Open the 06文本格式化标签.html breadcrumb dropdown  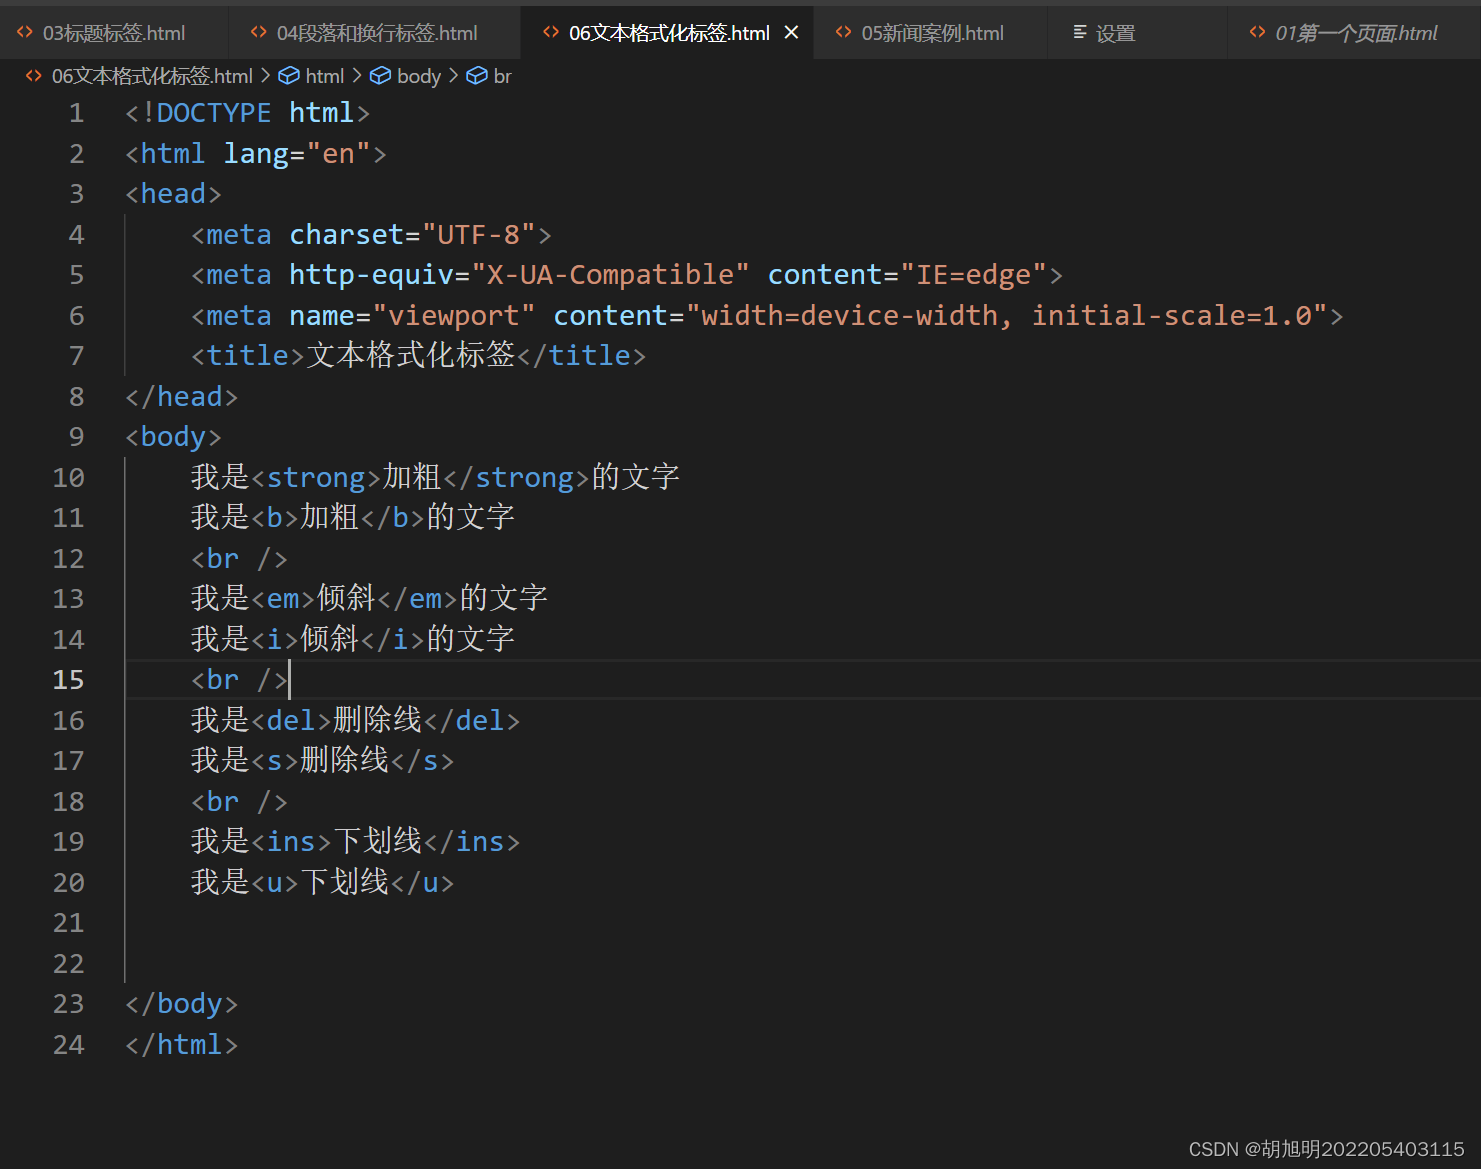[151, 75]
